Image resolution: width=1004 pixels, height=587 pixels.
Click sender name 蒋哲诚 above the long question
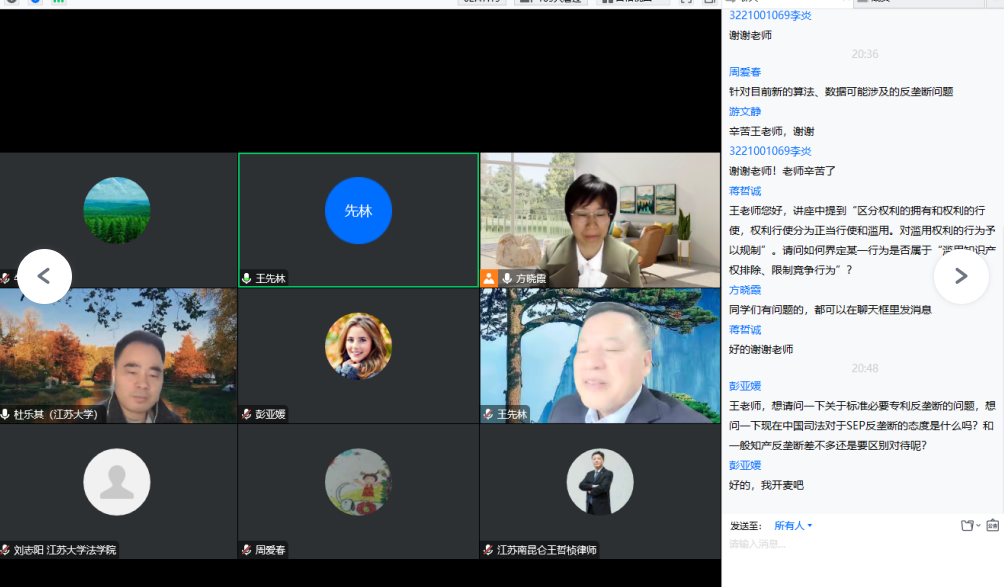click(744, 190)
